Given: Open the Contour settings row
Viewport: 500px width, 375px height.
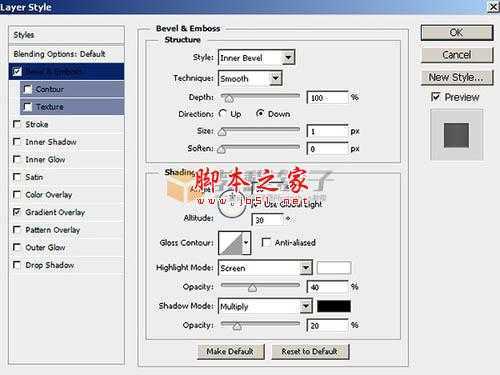Looking at the screenshot, I should 72,89.
